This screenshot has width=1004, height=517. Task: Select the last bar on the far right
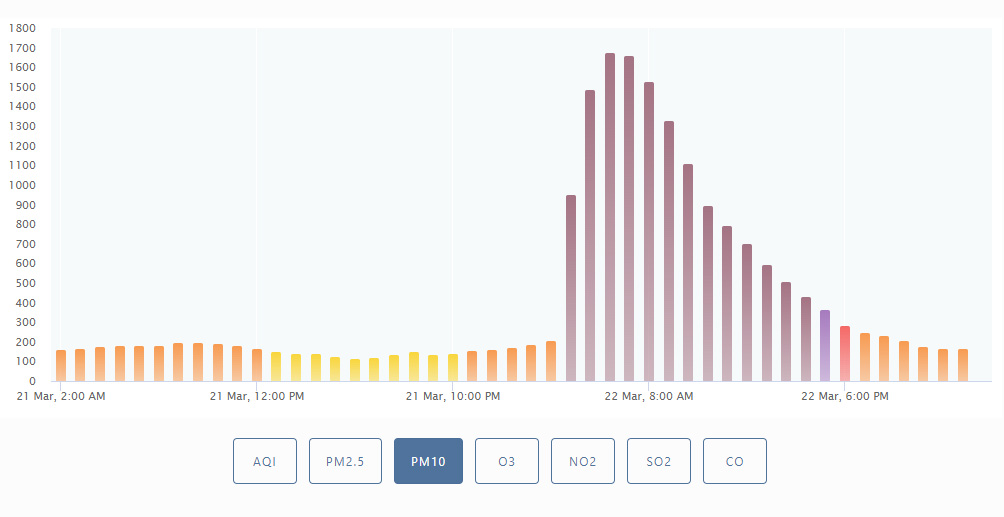click(x=962, y=366)
